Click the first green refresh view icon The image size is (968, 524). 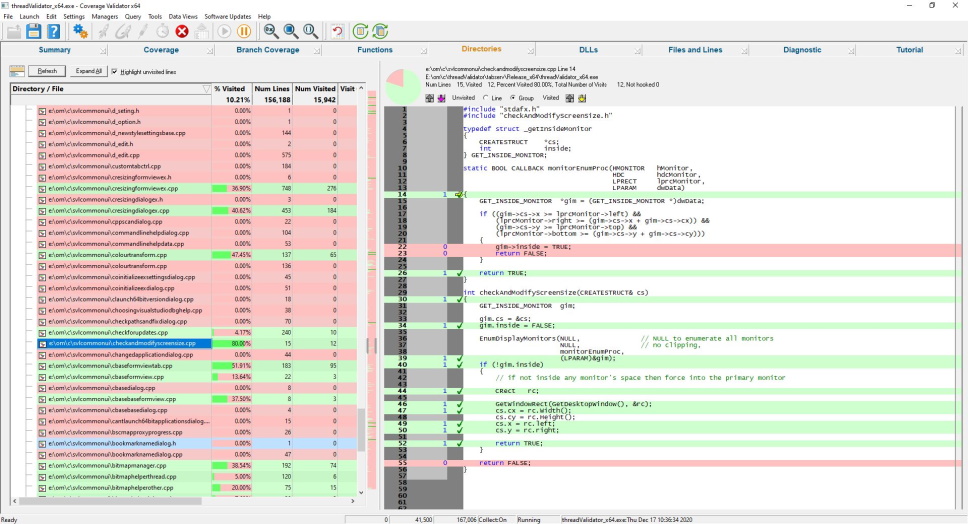point(360,31)
